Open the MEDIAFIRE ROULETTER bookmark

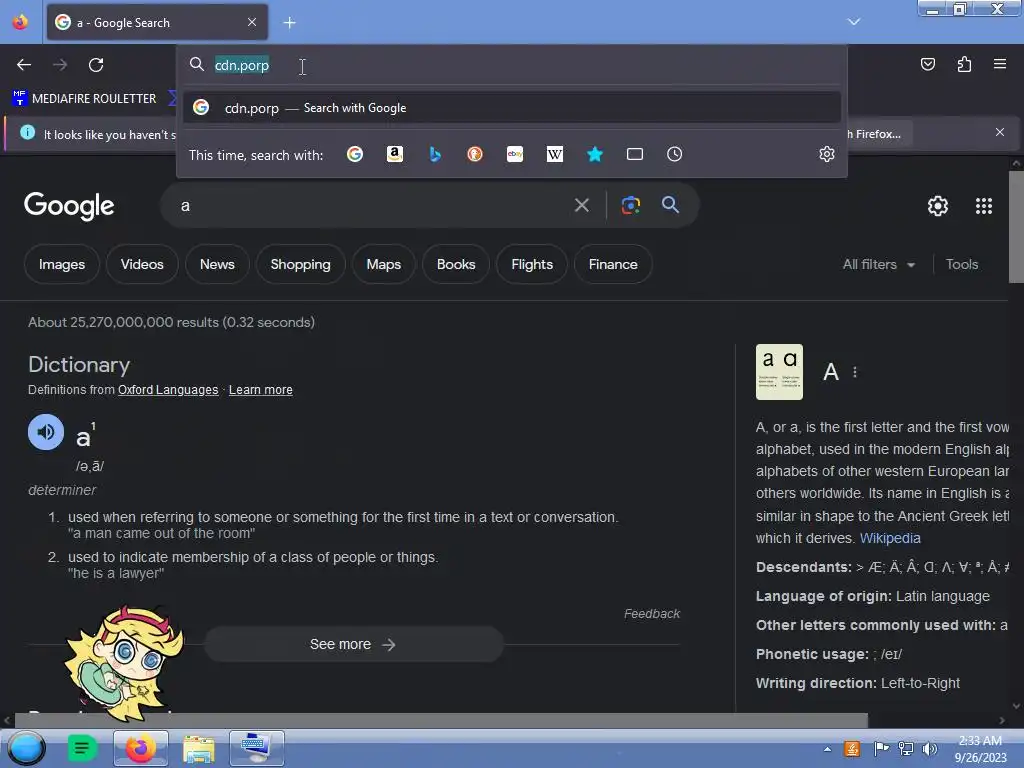tap(85, 99)
